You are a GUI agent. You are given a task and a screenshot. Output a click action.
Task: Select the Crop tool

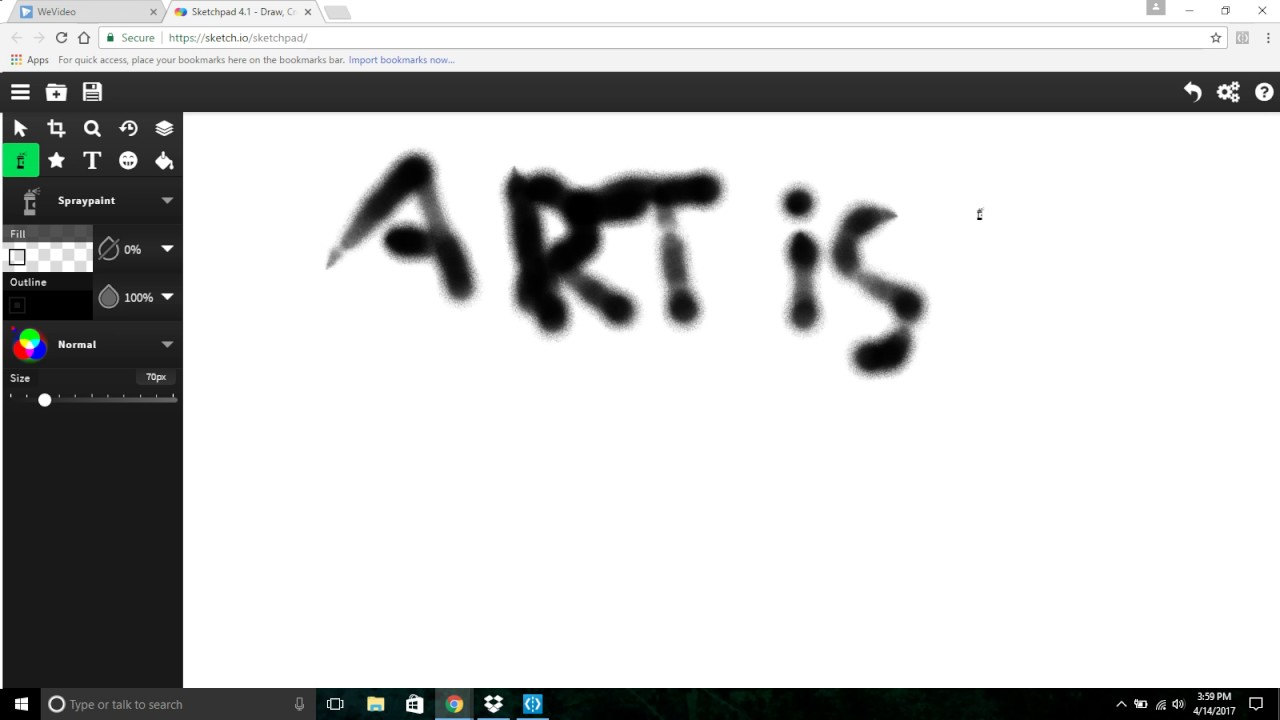click(x=56, y=128)
